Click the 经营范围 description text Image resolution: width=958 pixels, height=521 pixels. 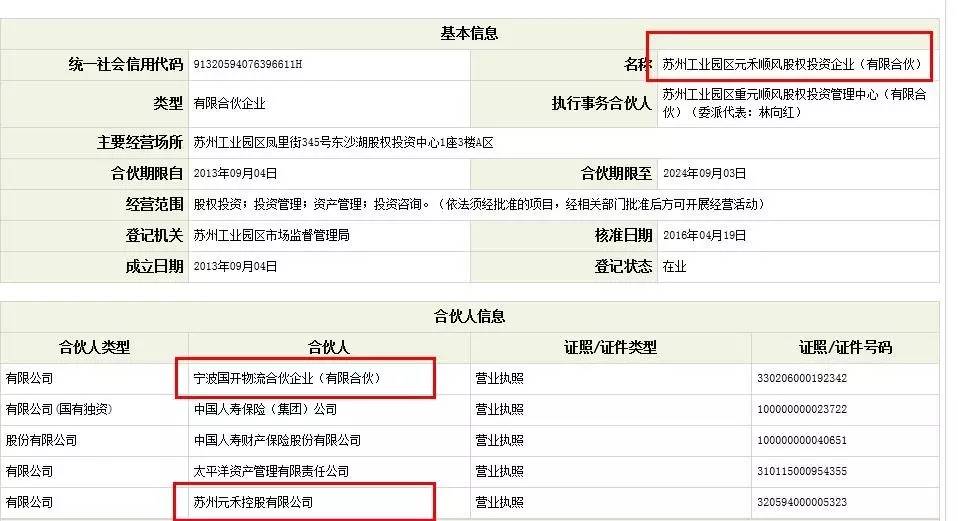pos(480,204)
